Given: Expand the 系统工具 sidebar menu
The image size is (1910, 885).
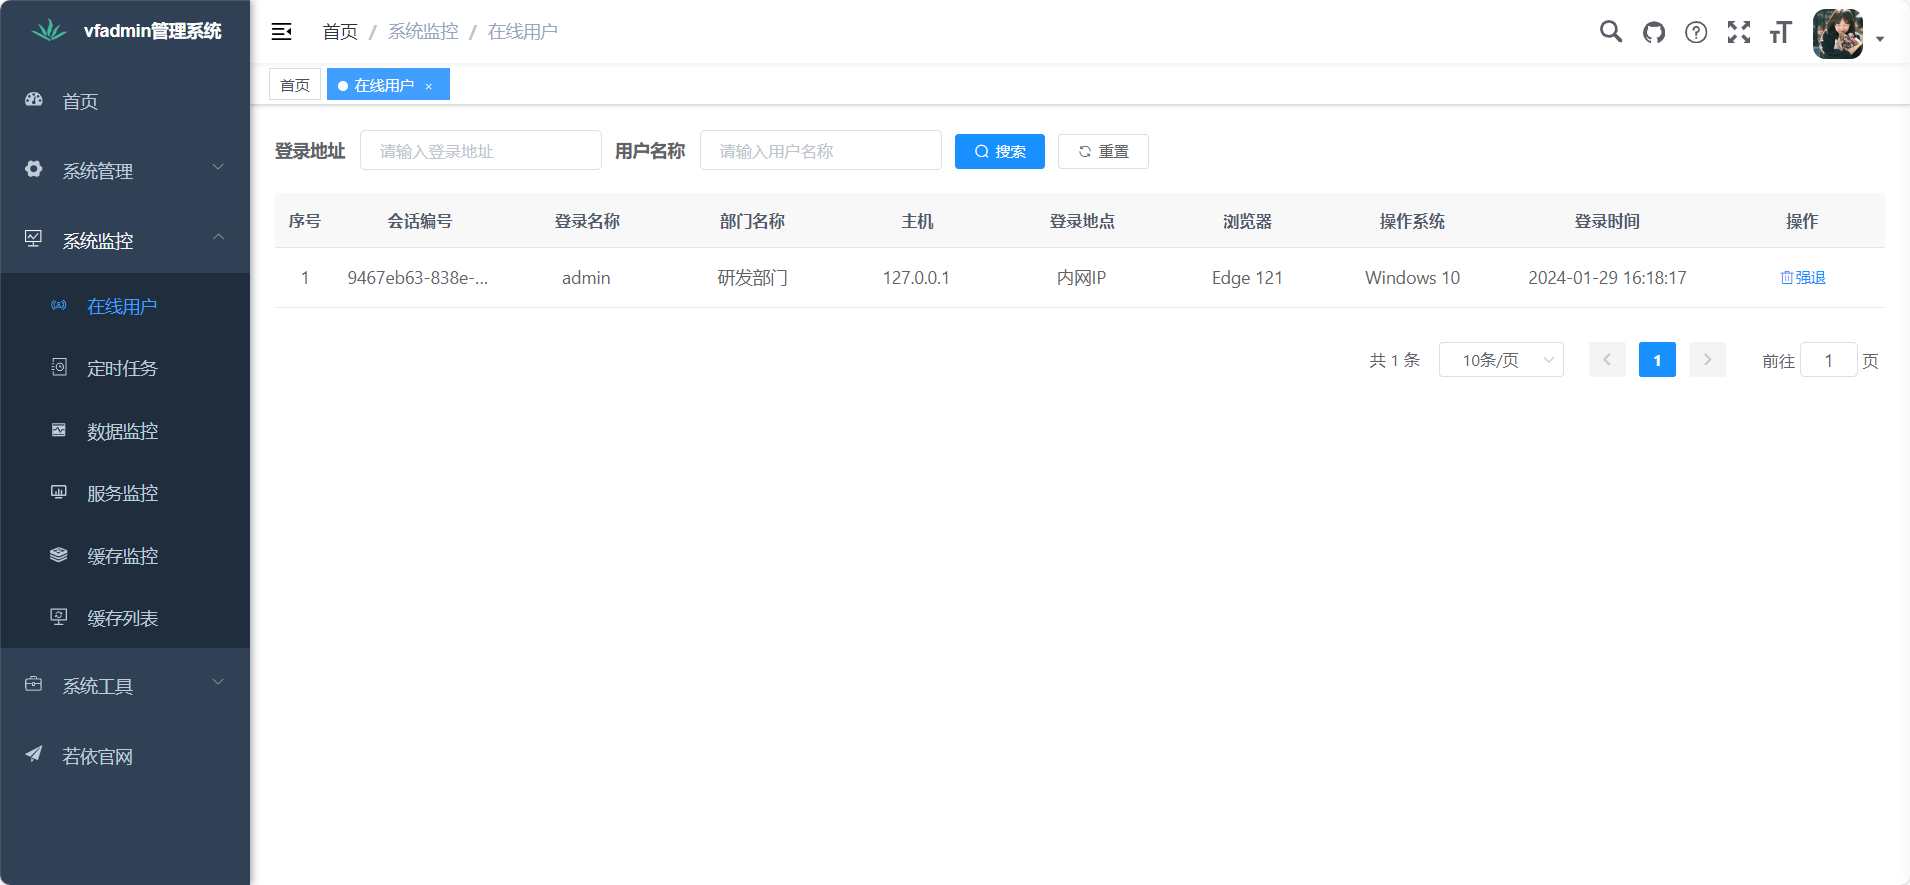Looking at the screenshot, I should point(125,686).
